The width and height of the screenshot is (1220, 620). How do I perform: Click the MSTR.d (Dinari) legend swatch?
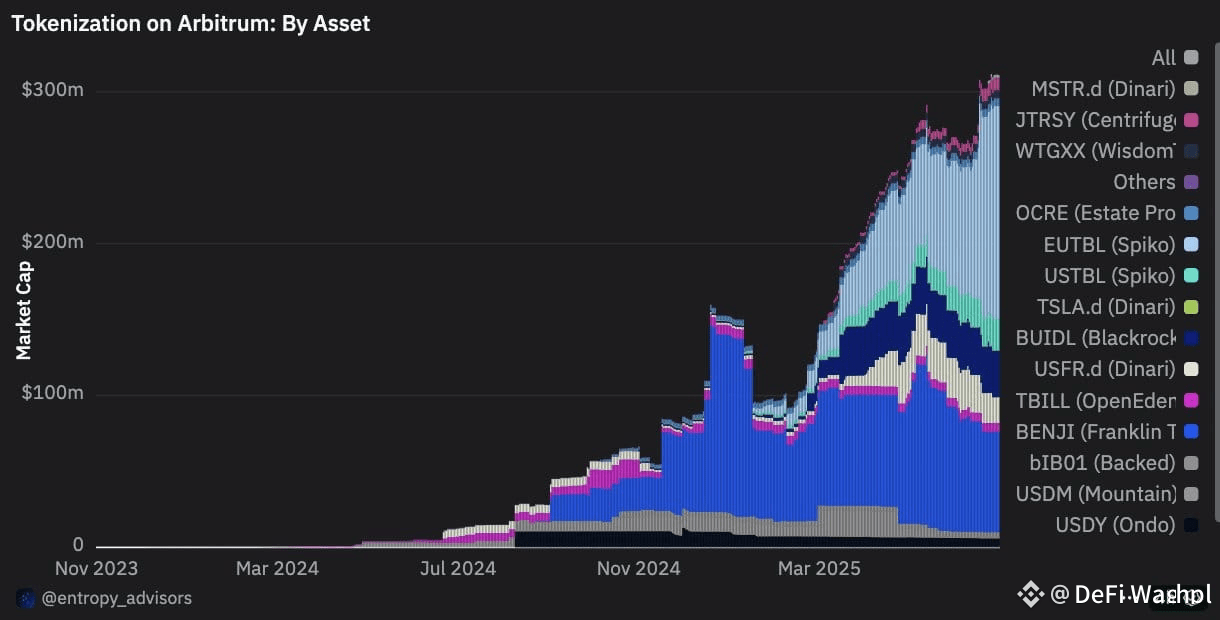(x=1191, y=89)
